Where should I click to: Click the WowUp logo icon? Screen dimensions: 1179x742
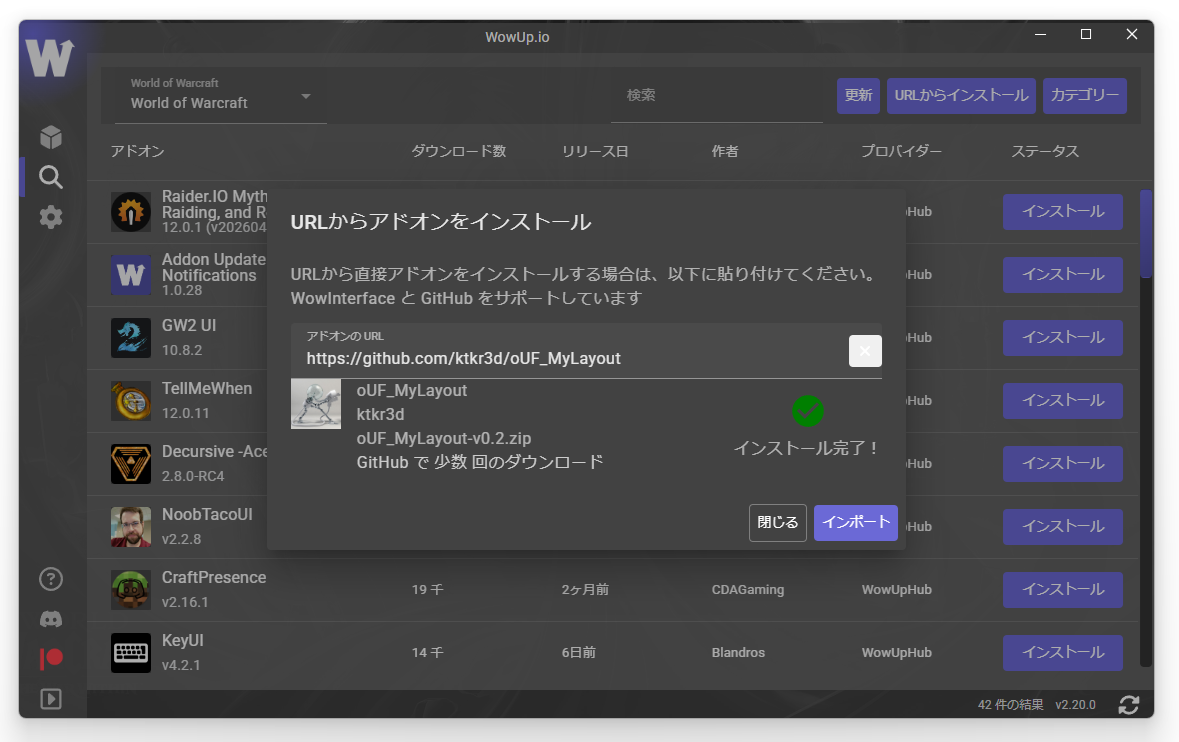tap(50, 60)
